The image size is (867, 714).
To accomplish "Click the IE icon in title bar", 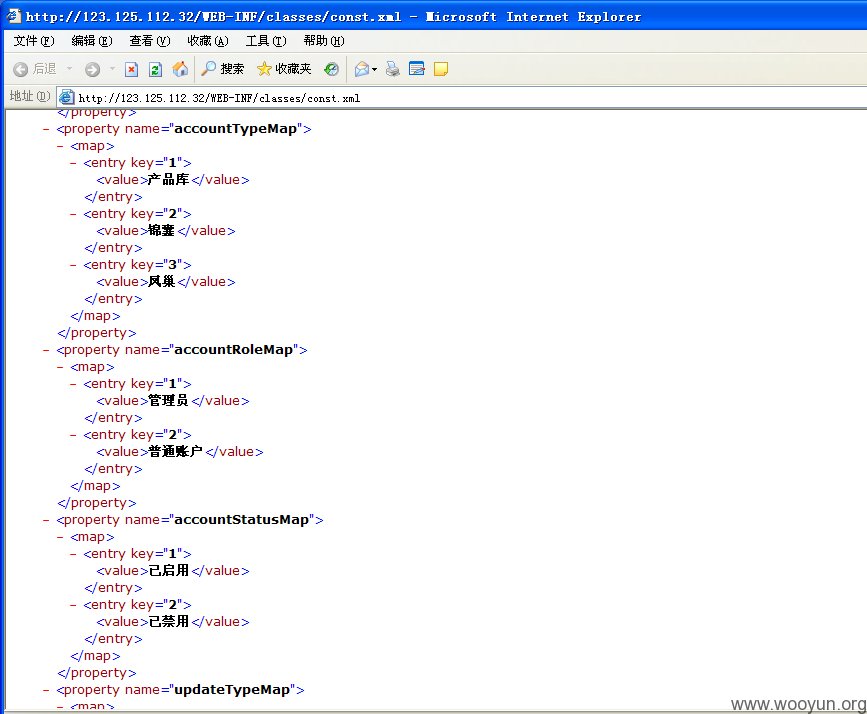I will [x=14, y=16].
